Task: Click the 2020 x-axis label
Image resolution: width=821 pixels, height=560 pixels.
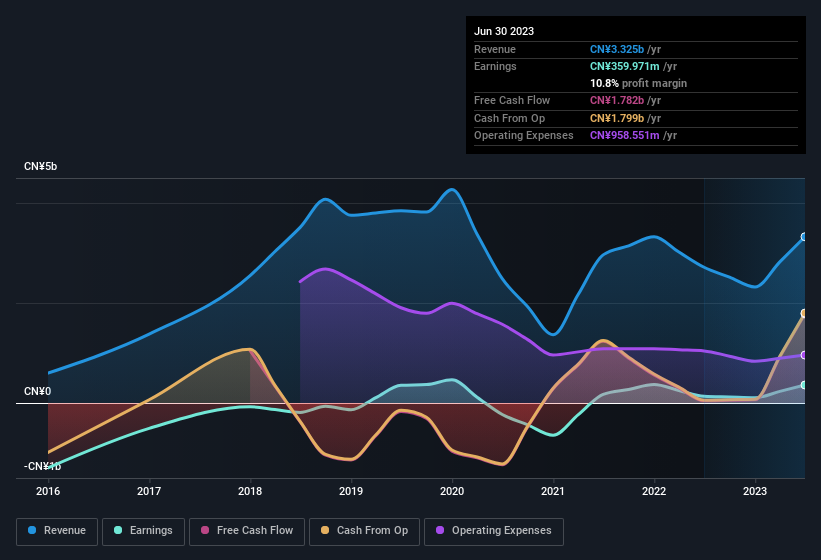Action: coord(452,491)
